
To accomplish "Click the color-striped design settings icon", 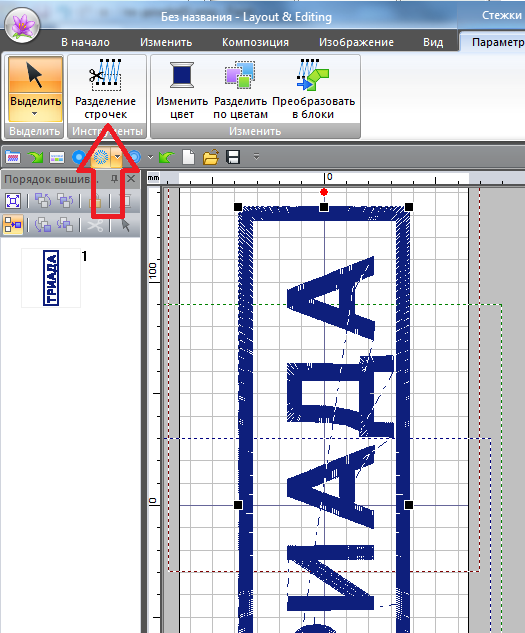I will pos(57,157).
